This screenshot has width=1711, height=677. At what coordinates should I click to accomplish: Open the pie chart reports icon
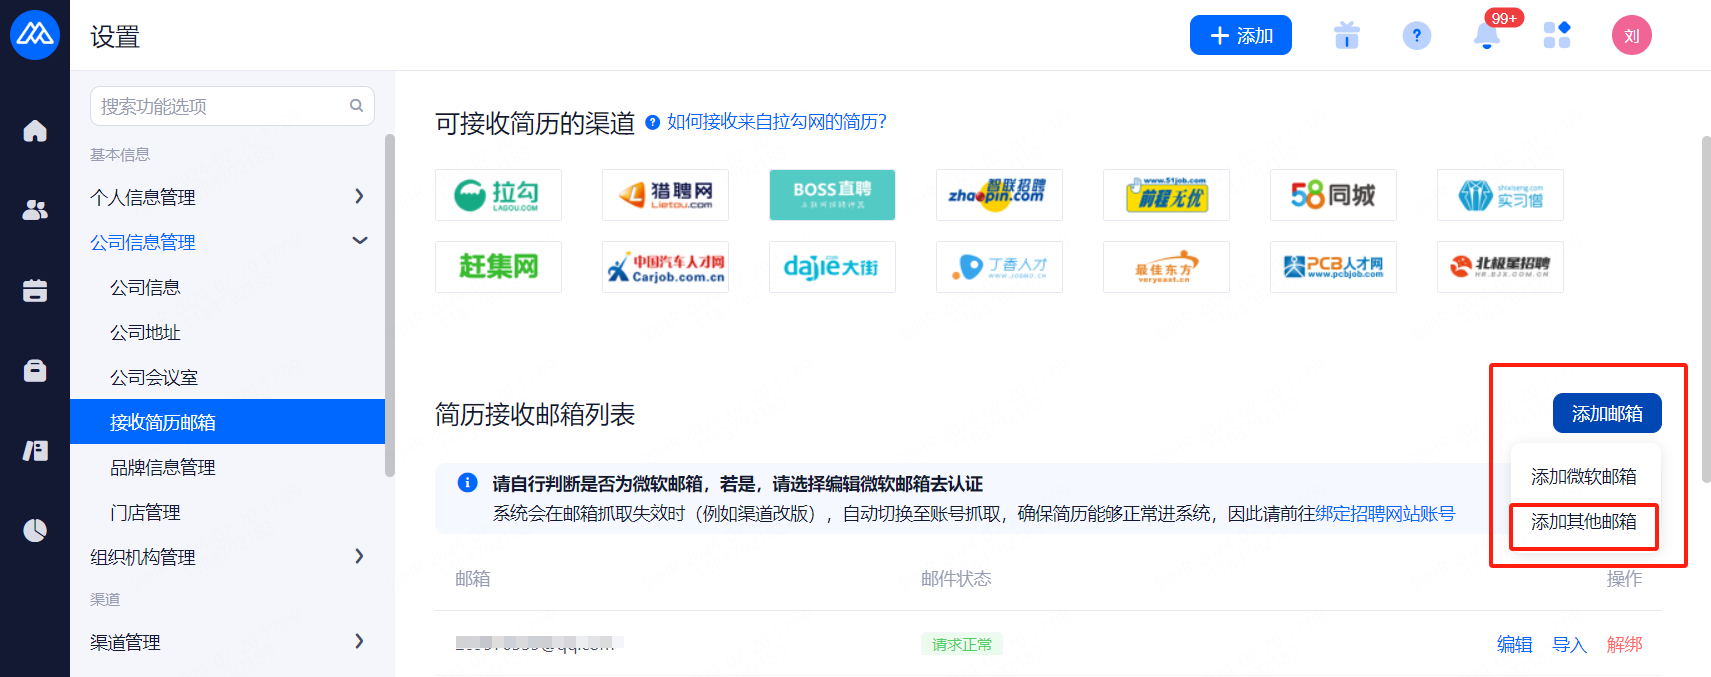(x=35, y=530)
